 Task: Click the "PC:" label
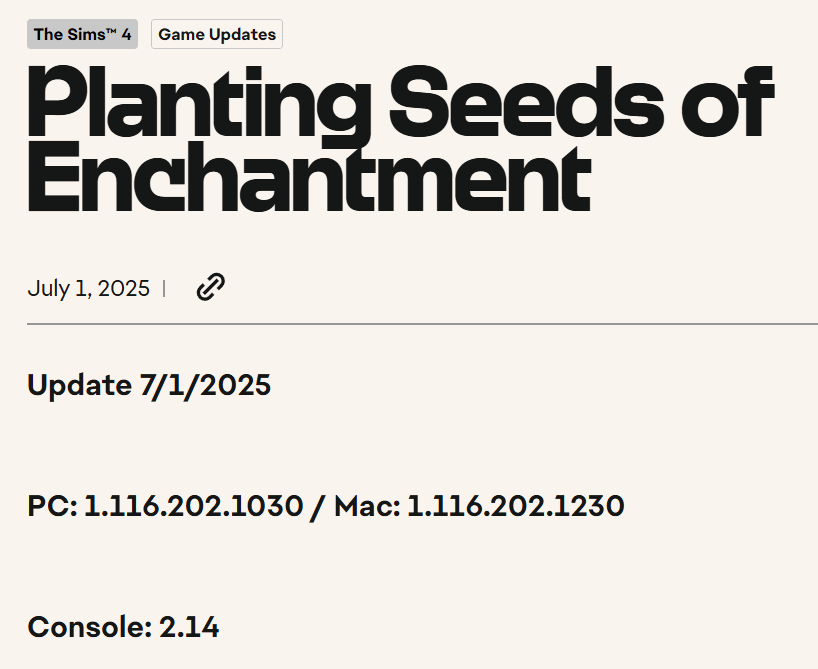52,506
